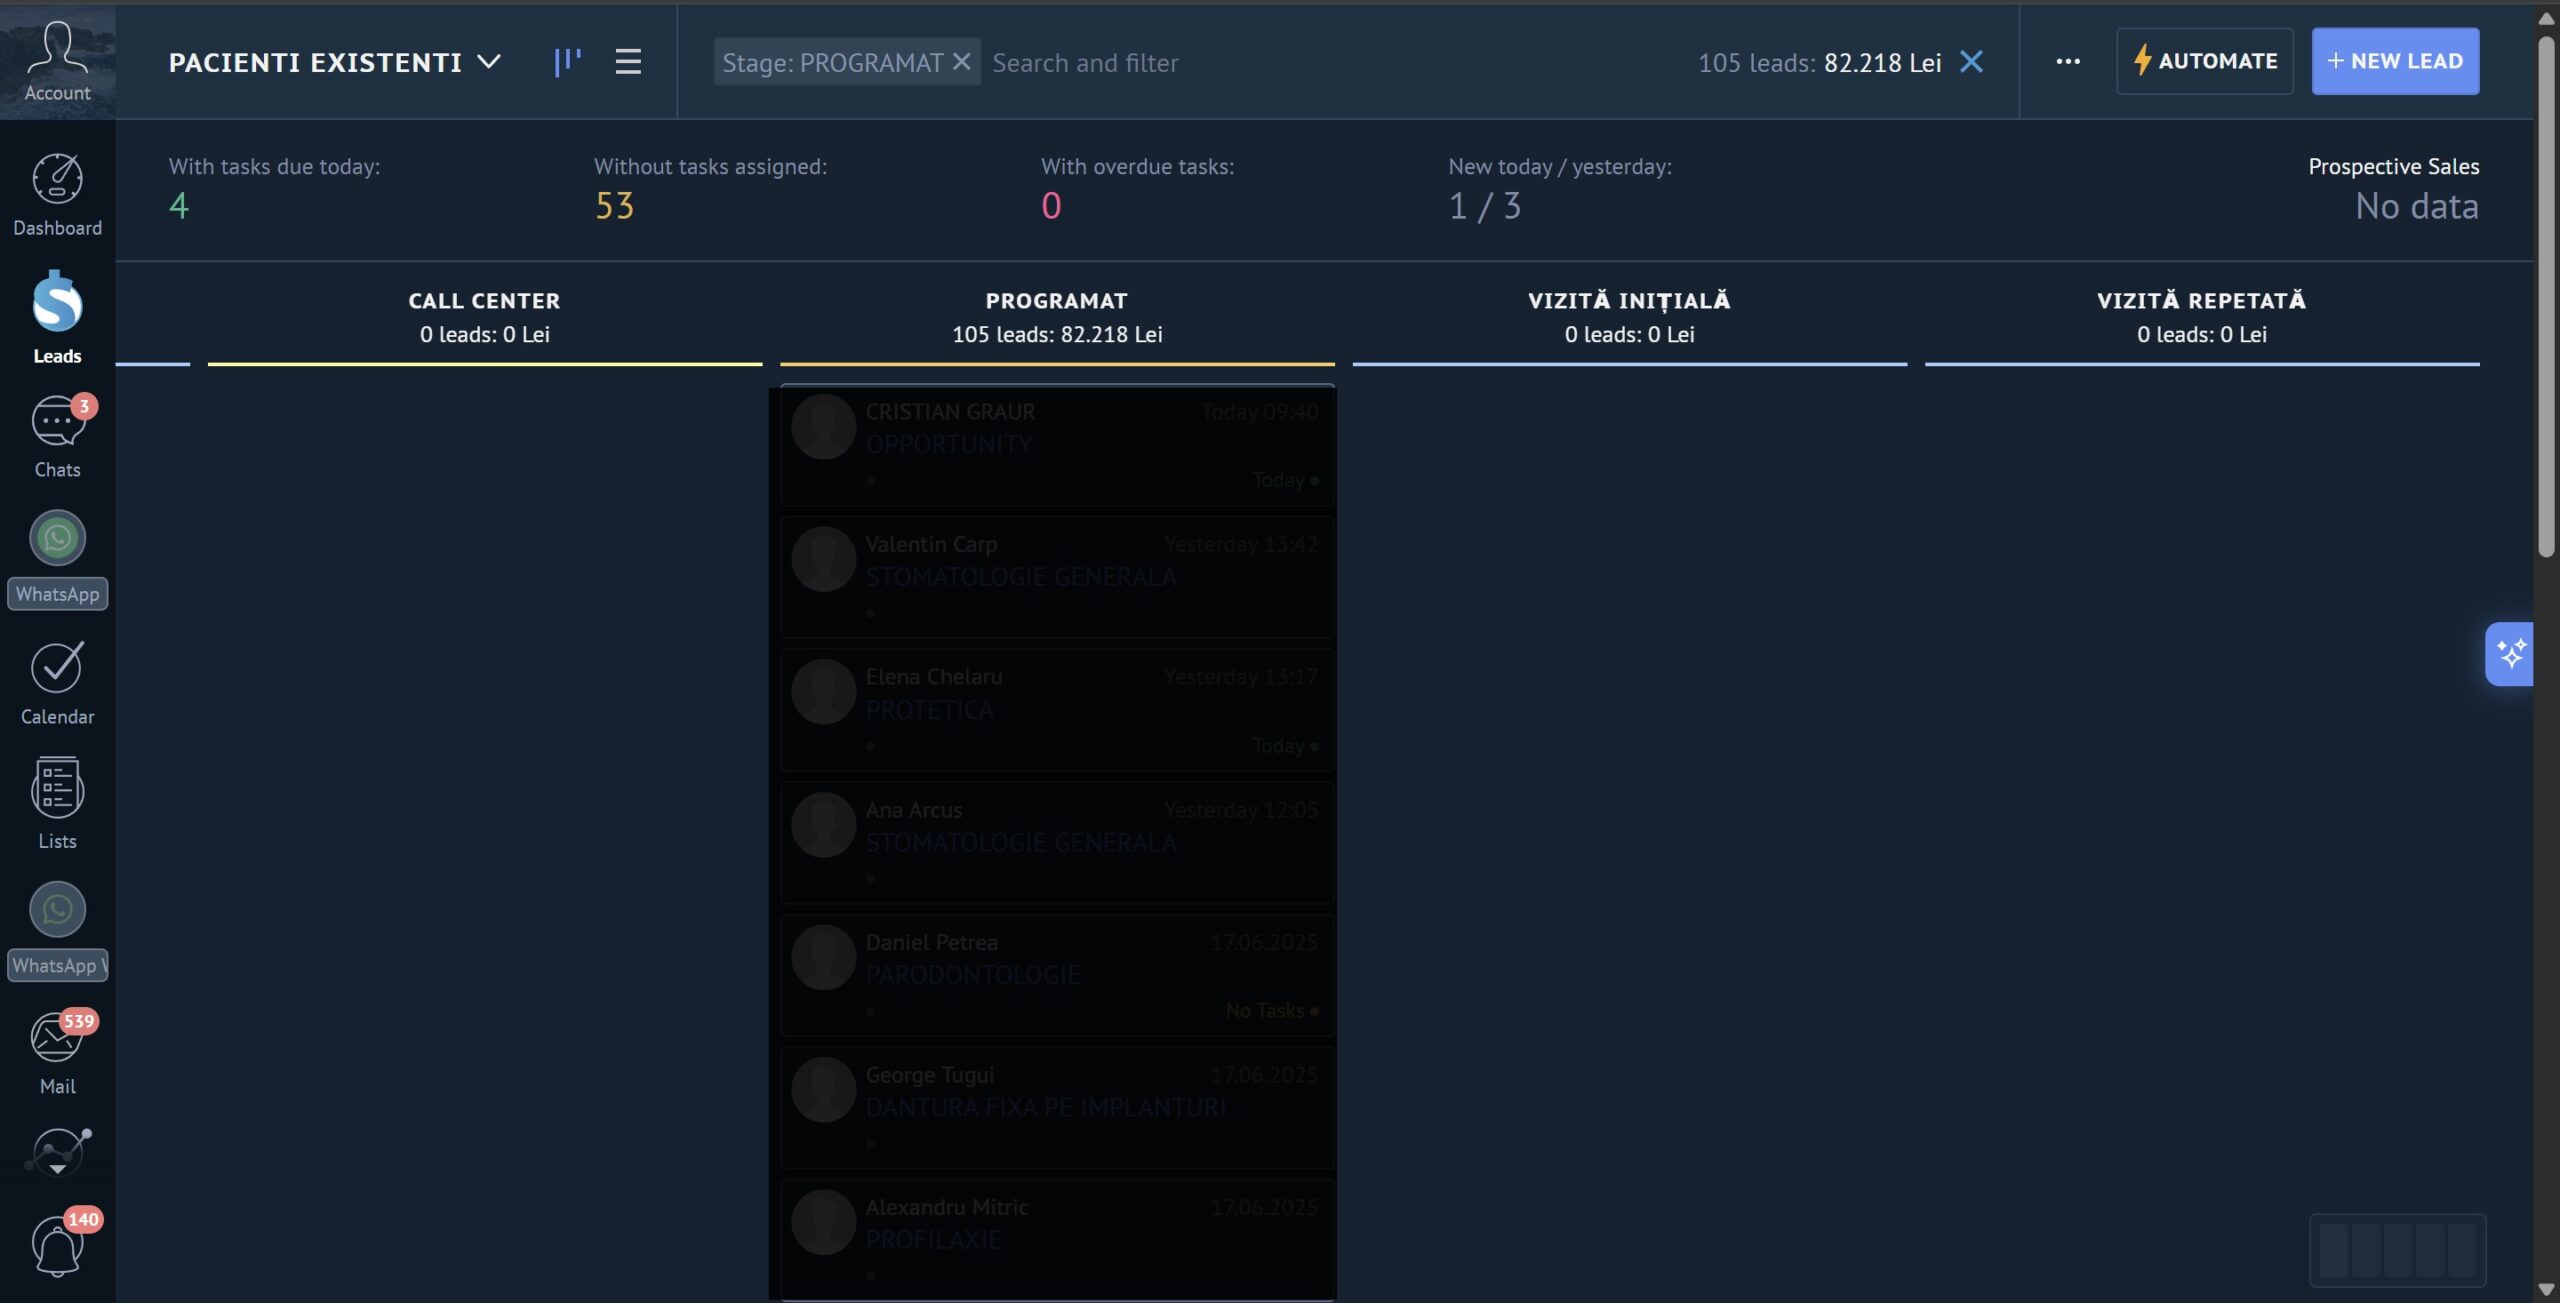
Task: Click the AI assistant sparkle icon
Action: coord(2510,654)
